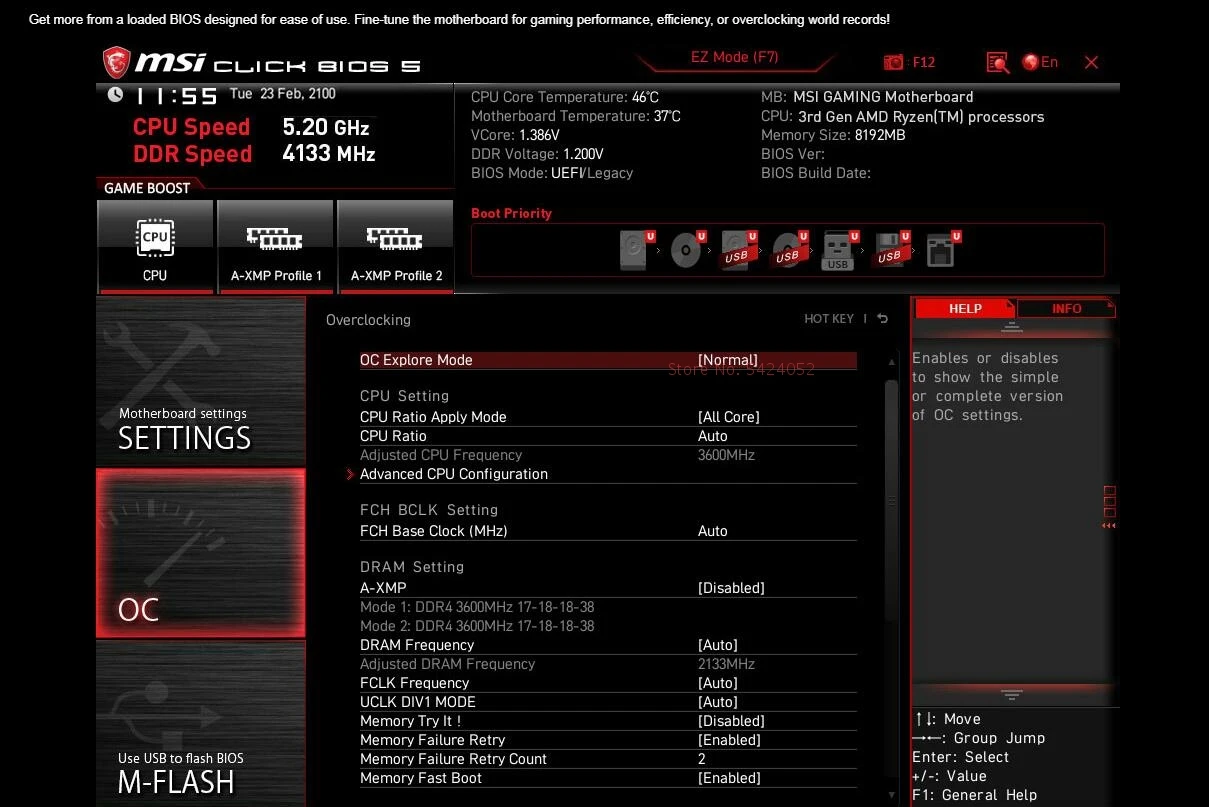This screenshot has width=1209, height=807.
Task: Enable A-XMP Profile 2
Action: pos(395,246)
